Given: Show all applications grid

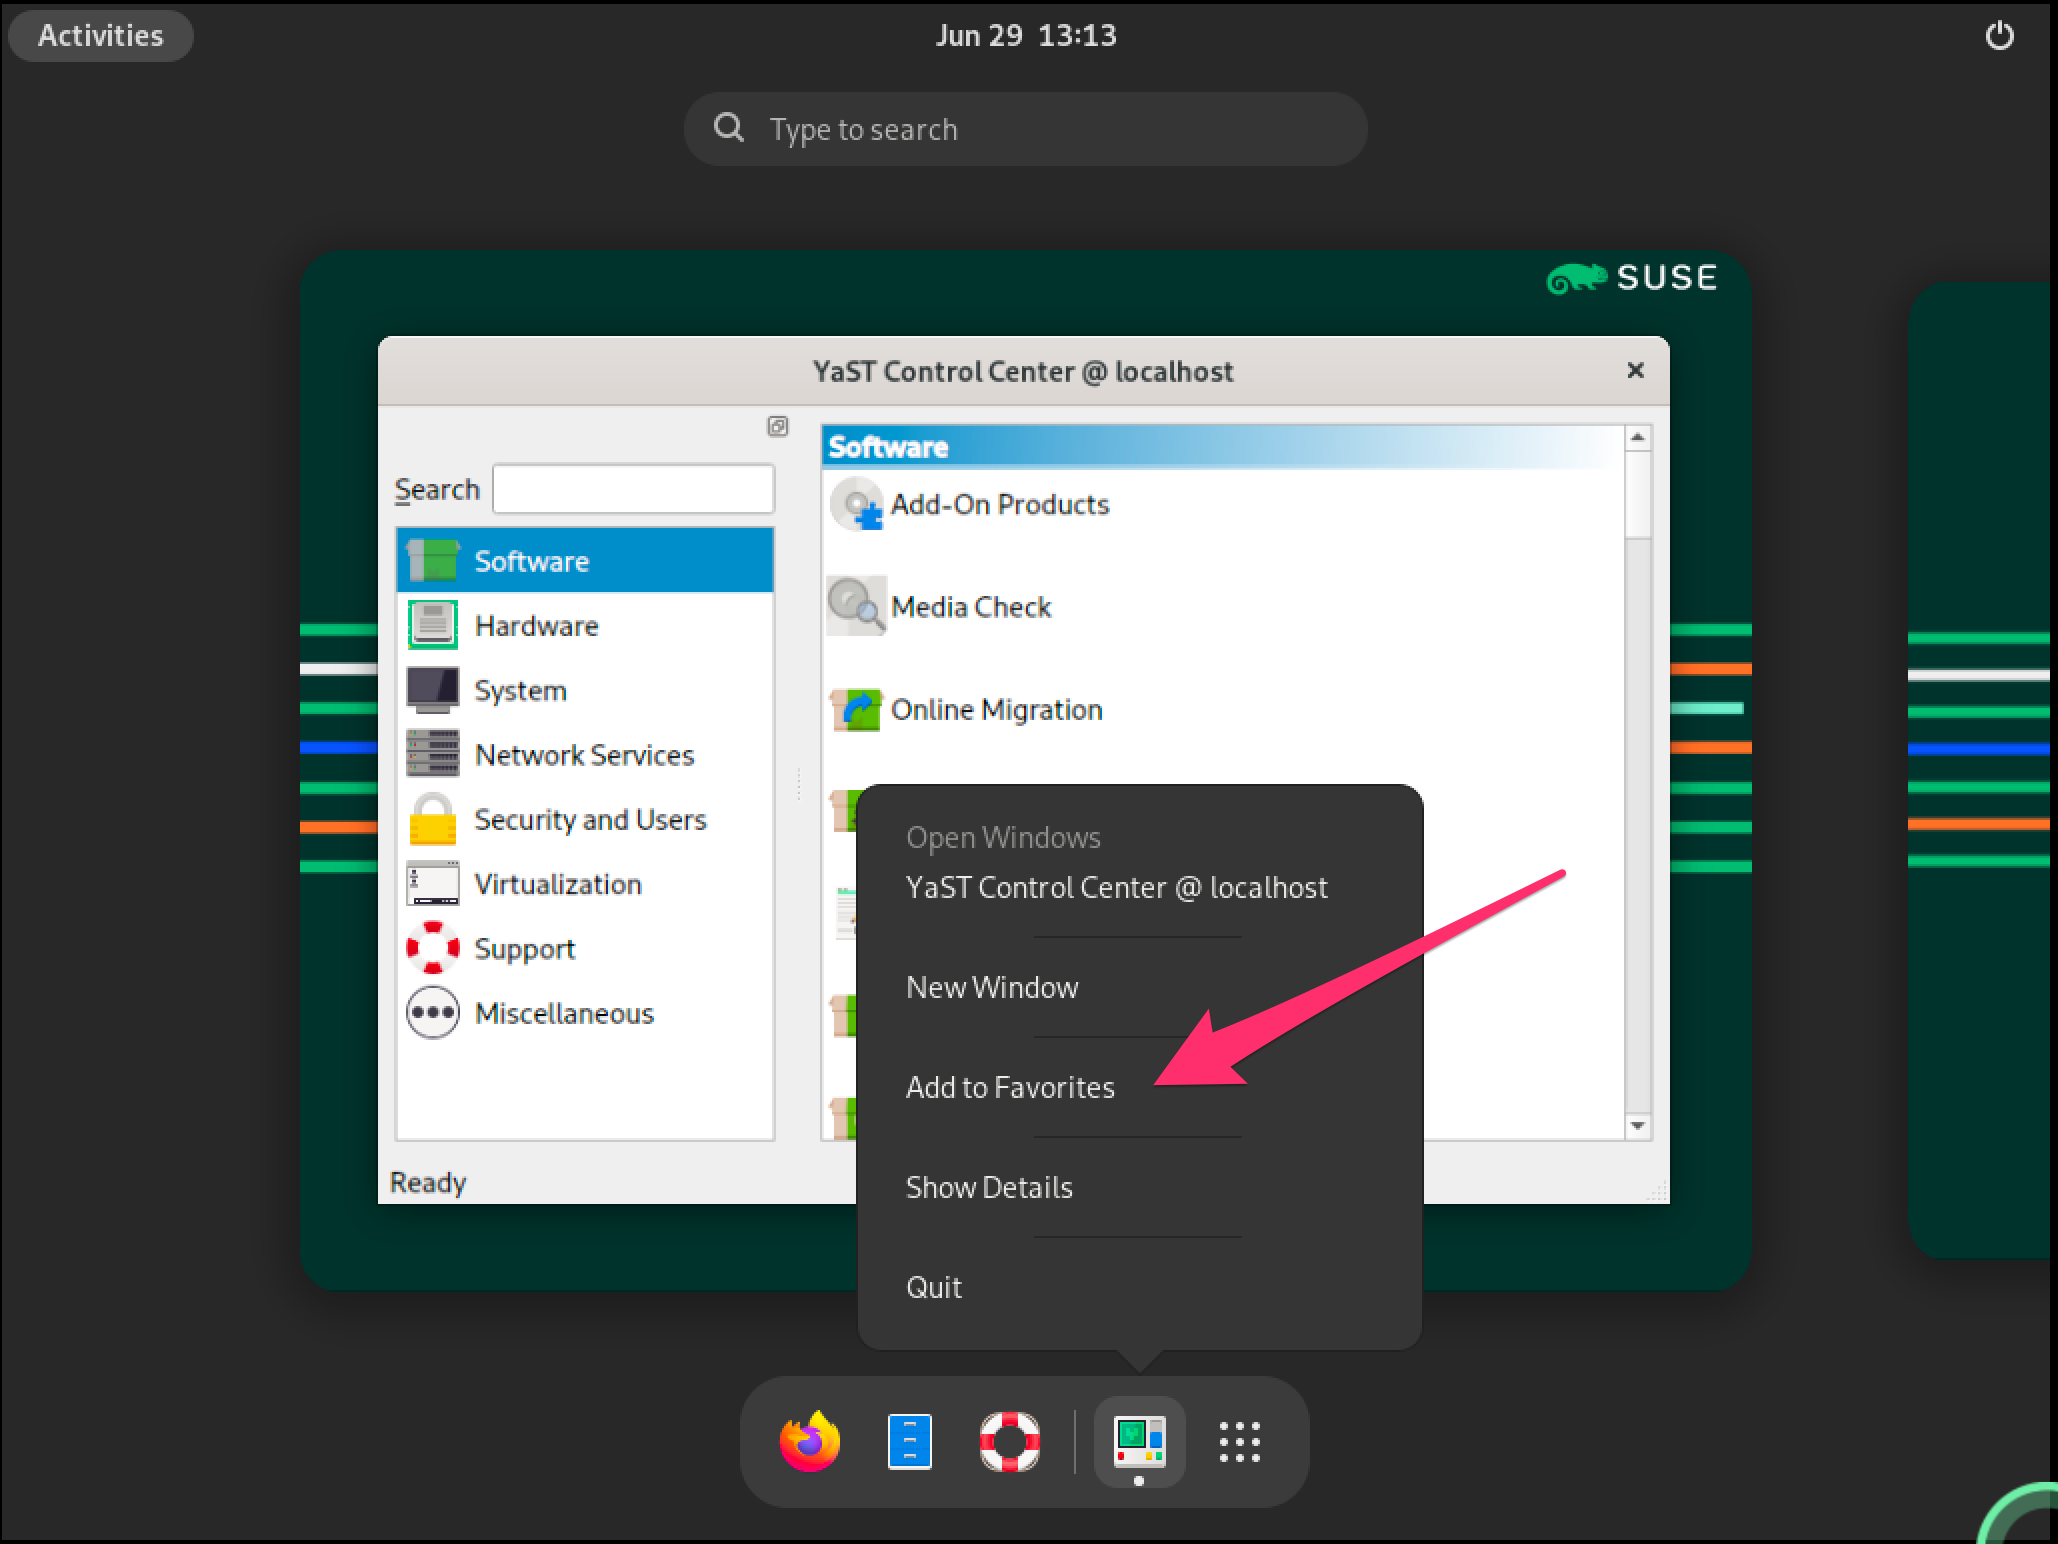Looking at the screenshot, I should [1240, 1441].
